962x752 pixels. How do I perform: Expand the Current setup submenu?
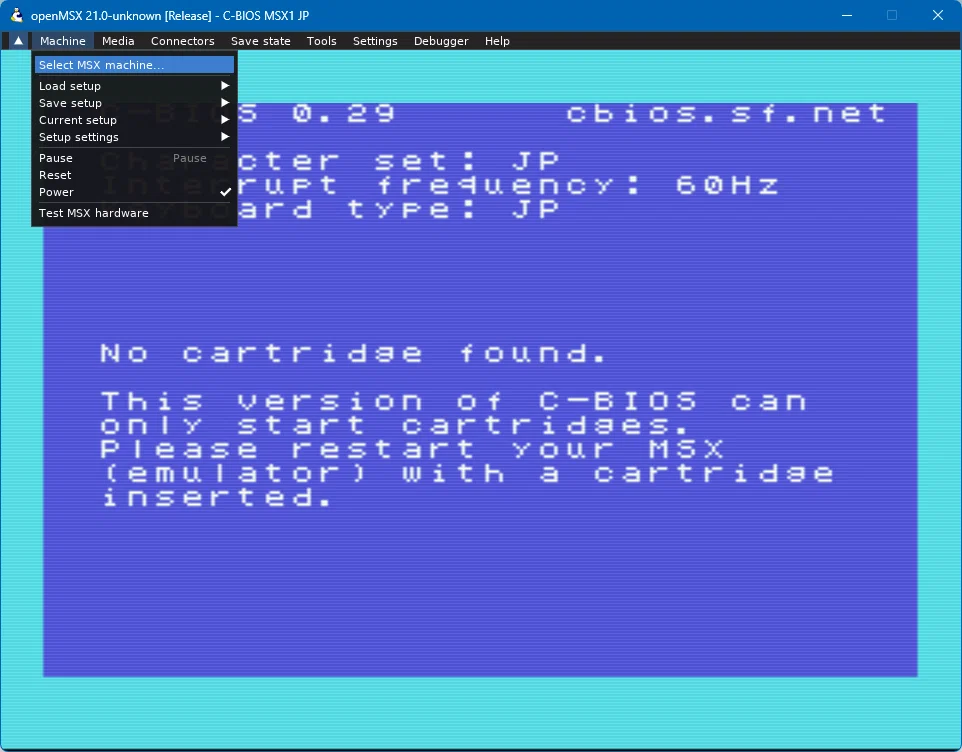(x=134, y=120)
